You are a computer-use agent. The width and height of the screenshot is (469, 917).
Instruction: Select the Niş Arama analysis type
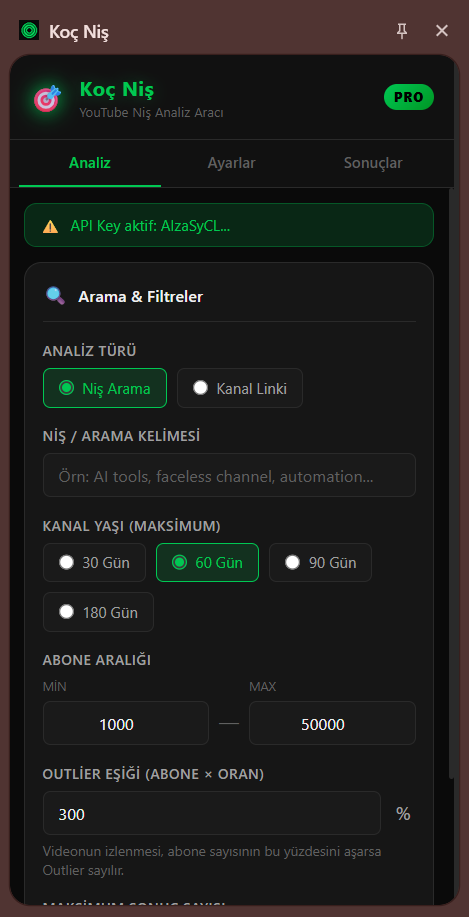pos(105,388)
